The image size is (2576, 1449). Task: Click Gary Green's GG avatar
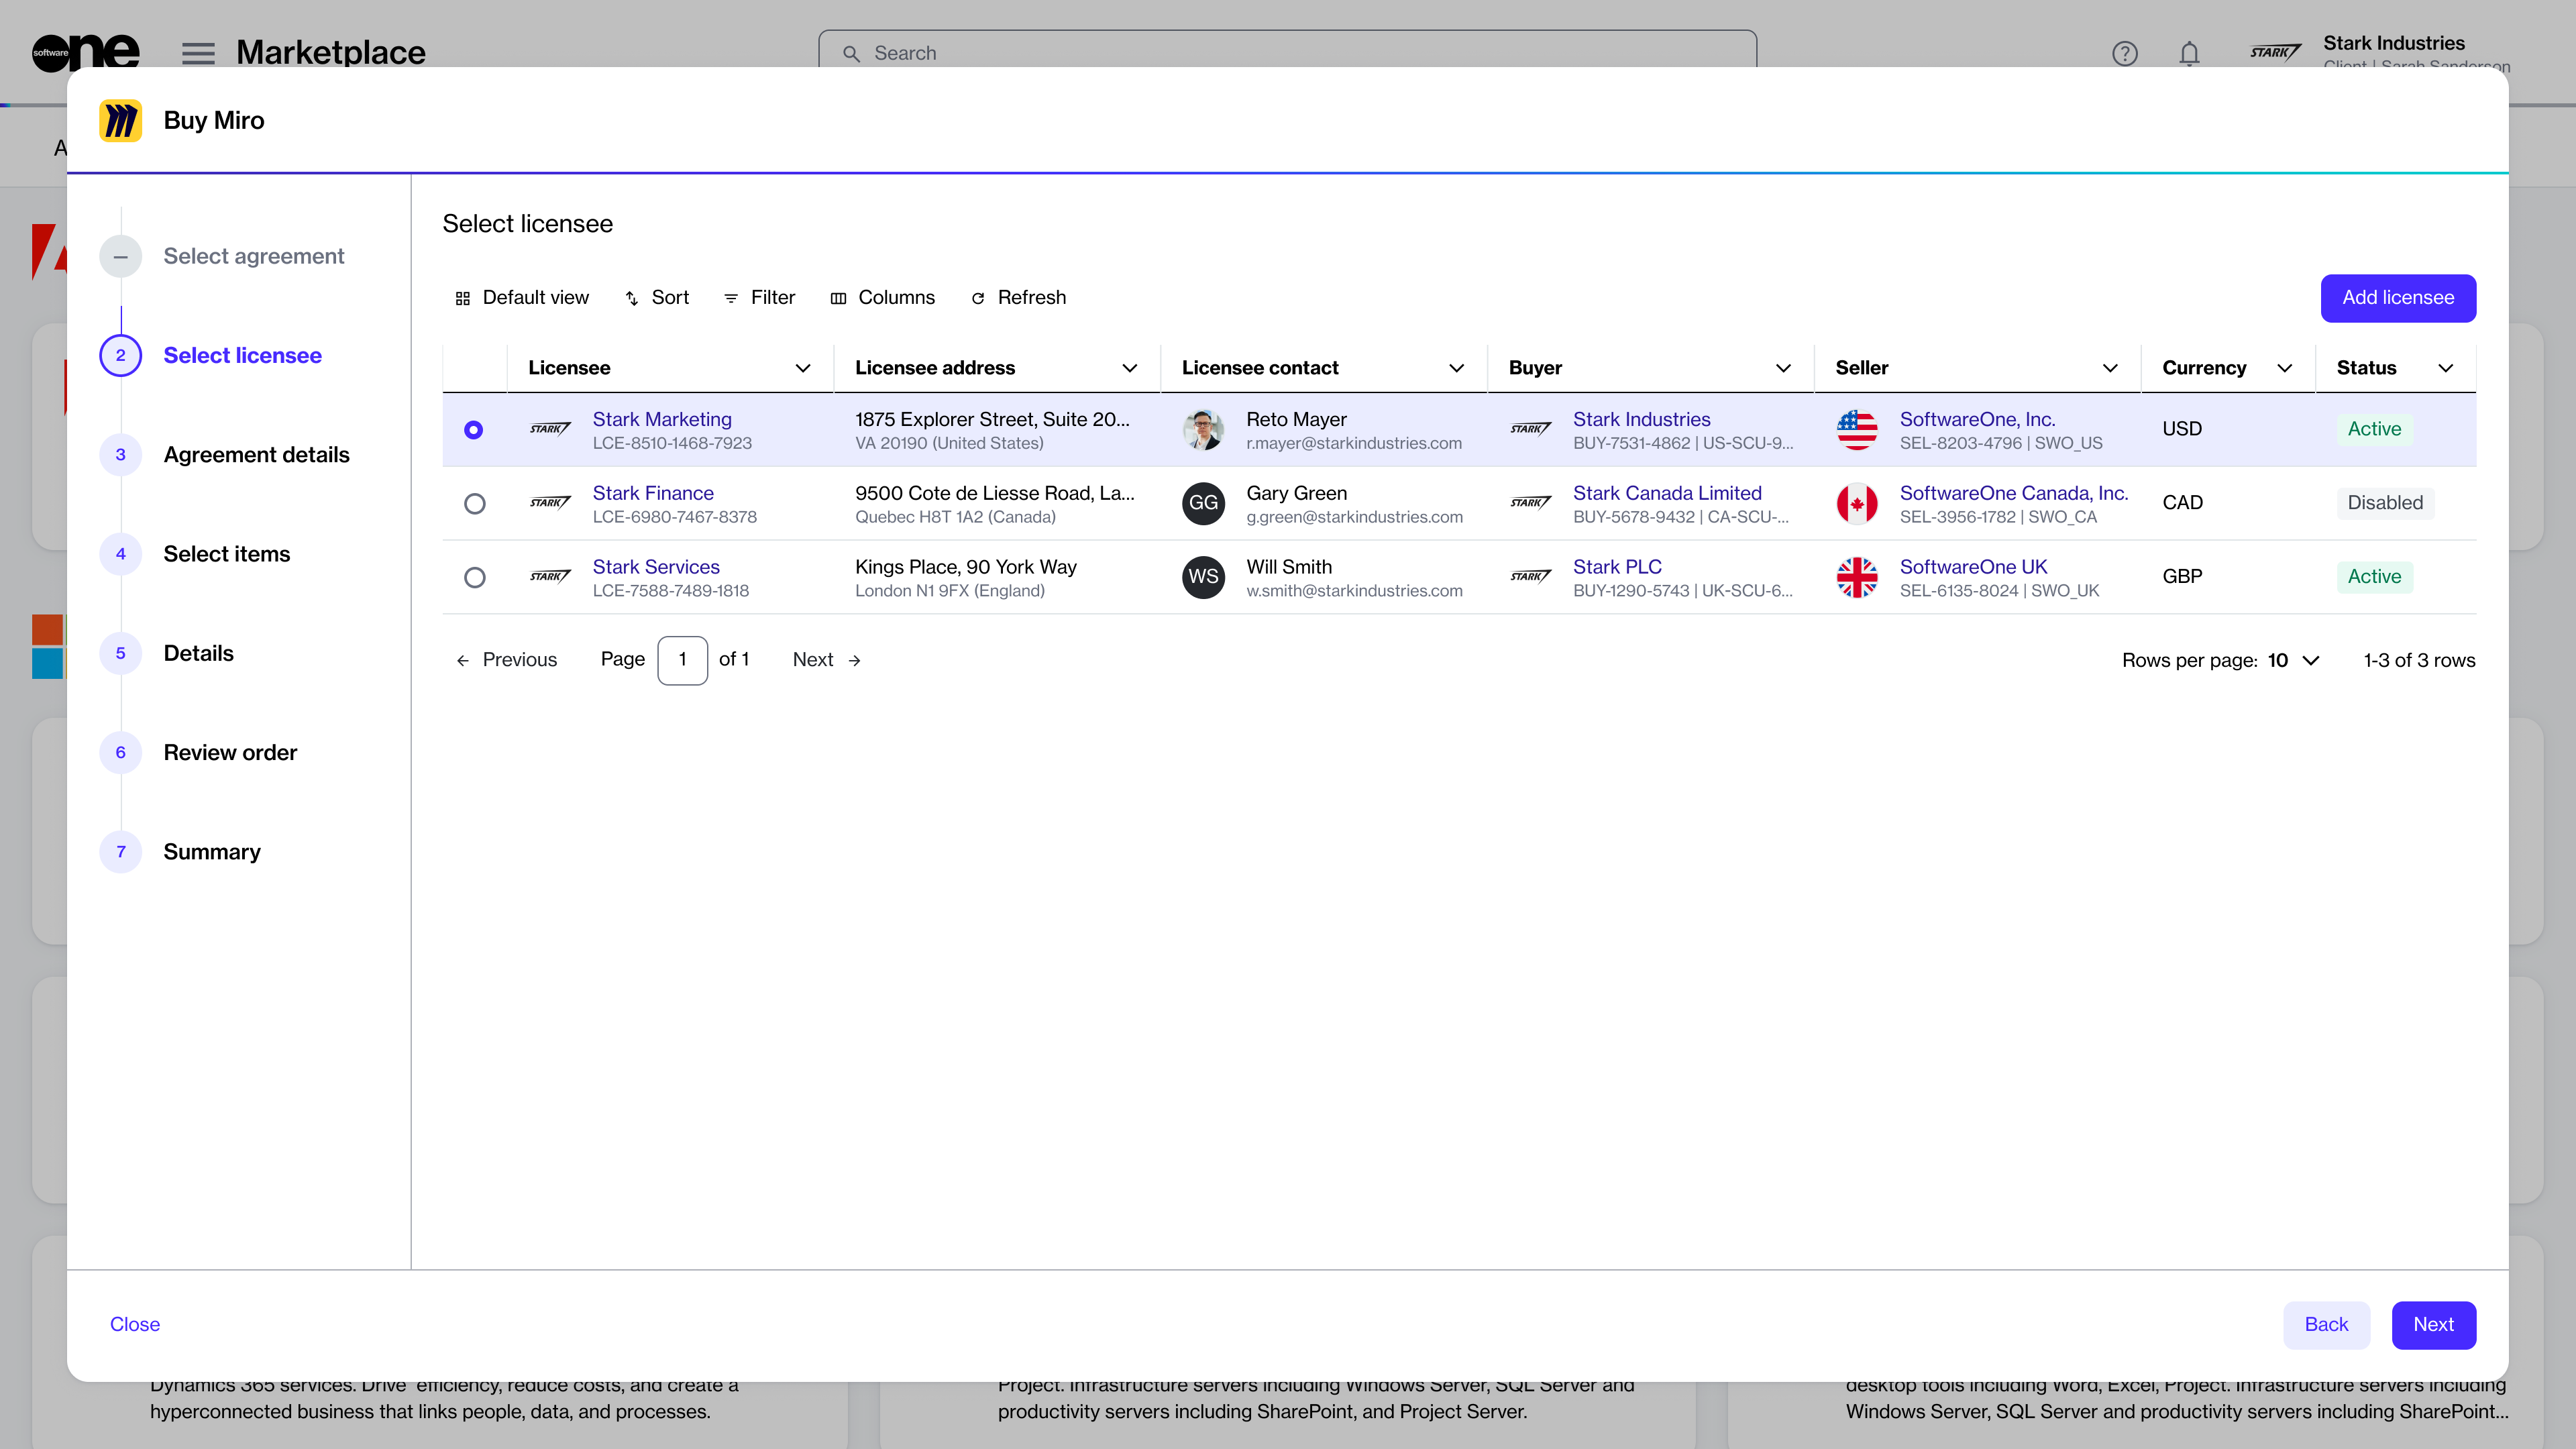(1203, 503)
